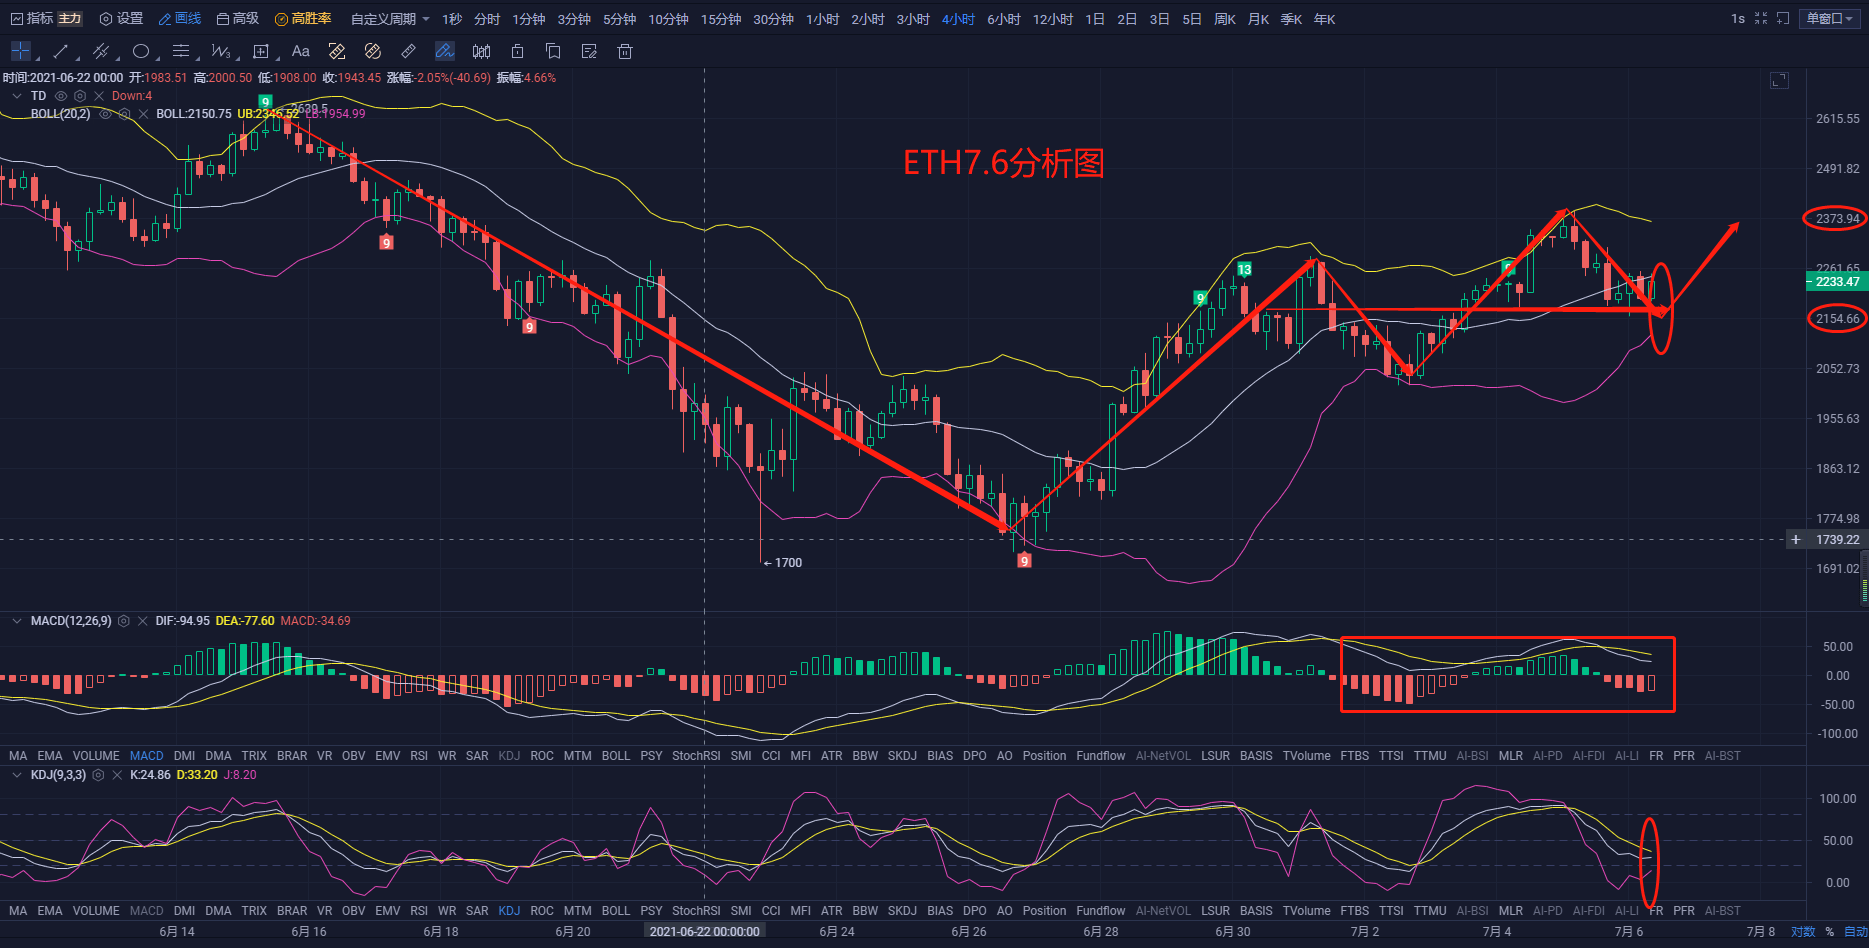Toggle 自动 auto scale

[1856, 932]
